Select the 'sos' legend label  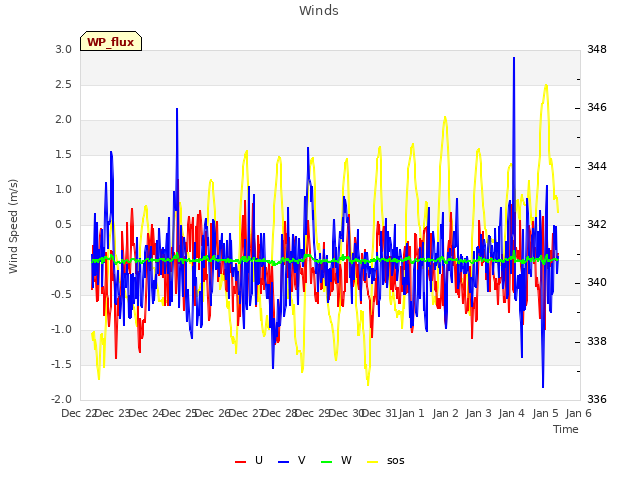coord(396,461)
